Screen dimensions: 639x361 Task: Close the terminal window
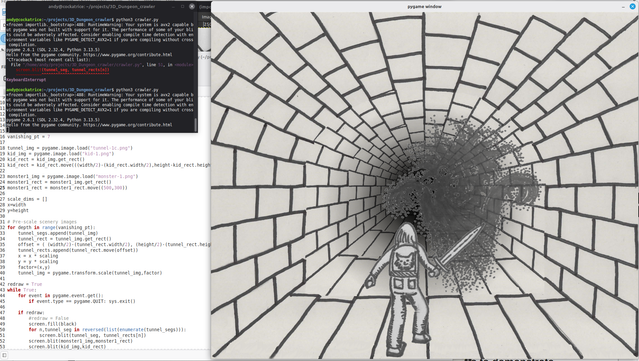(x=192, y=7)
